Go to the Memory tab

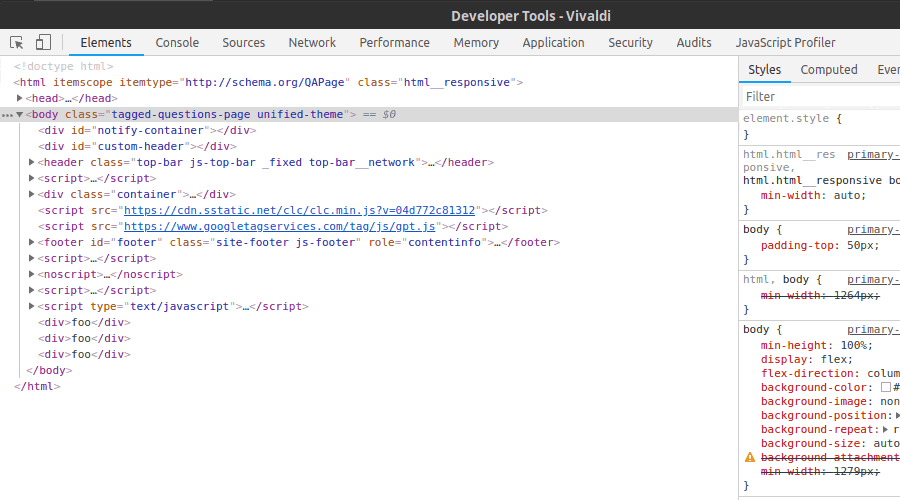(x=476, y=42)
